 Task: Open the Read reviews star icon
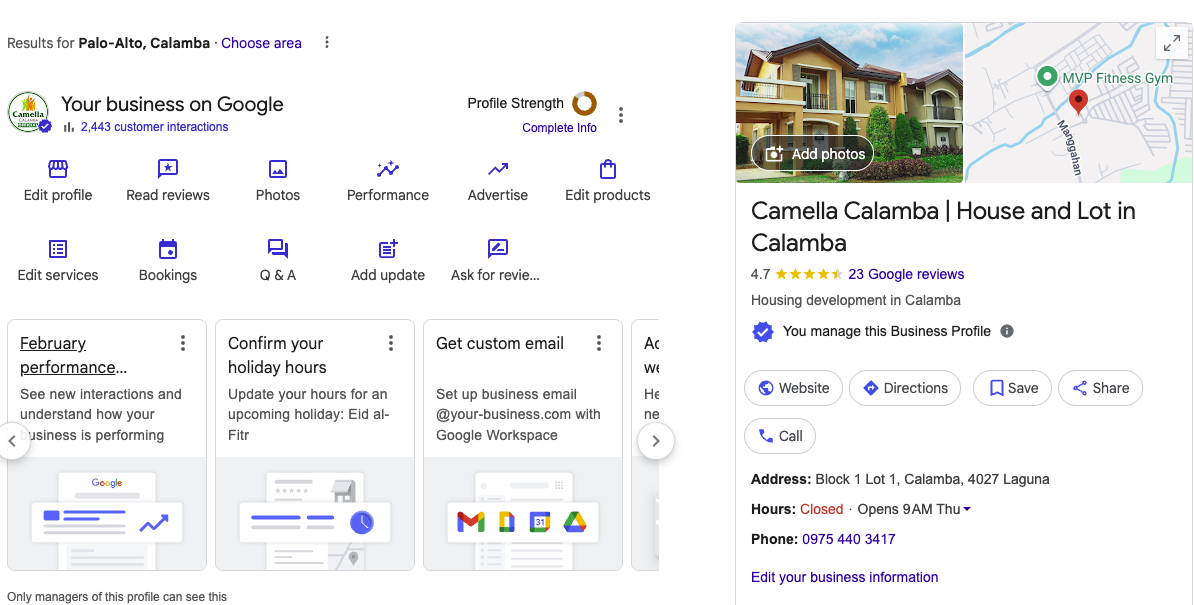pos(168,169)
